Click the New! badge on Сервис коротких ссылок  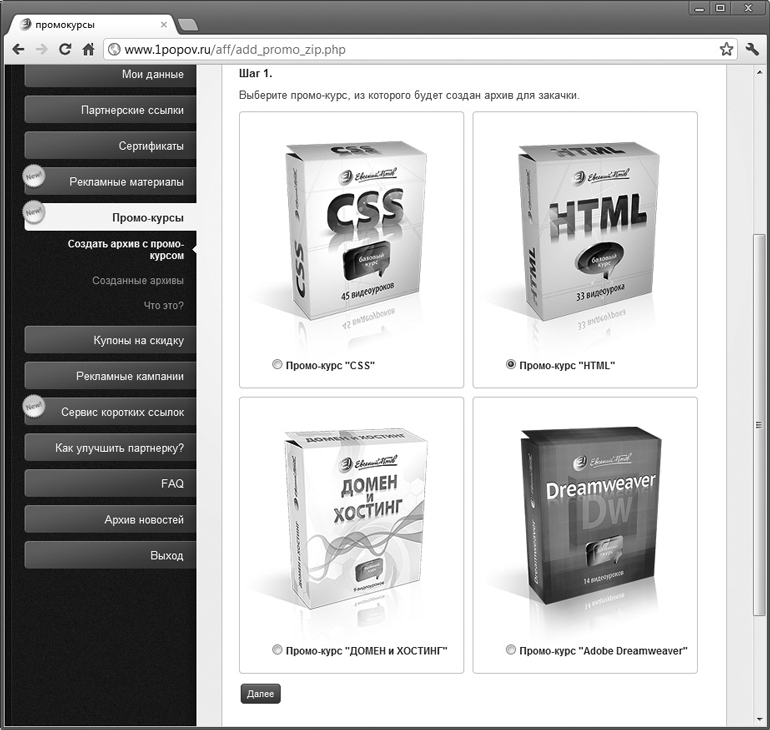point(33,406)
